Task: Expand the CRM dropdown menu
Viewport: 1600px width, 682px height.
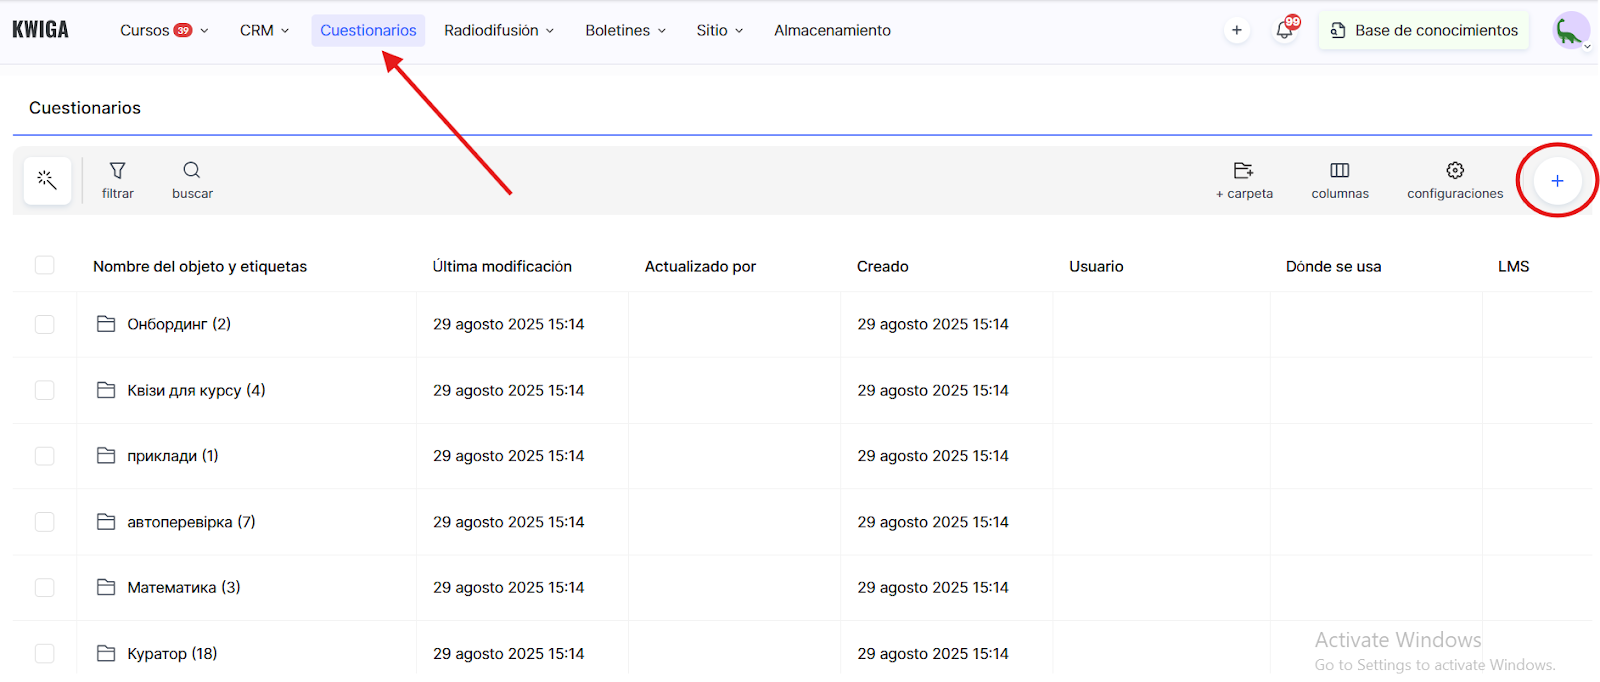Action: pos(264,30)
